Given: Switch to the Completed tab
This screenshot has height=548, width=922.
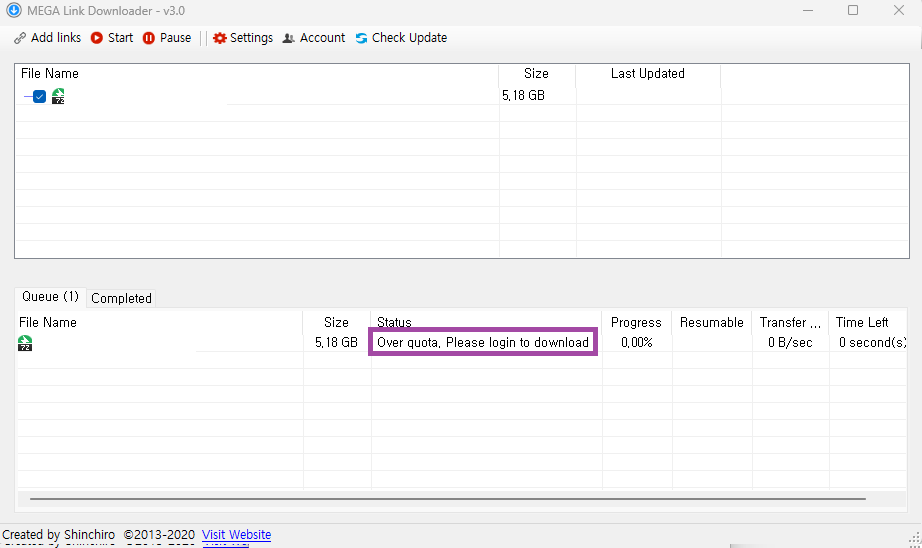Looking at the screenshot, I should (x=121, y=298).
